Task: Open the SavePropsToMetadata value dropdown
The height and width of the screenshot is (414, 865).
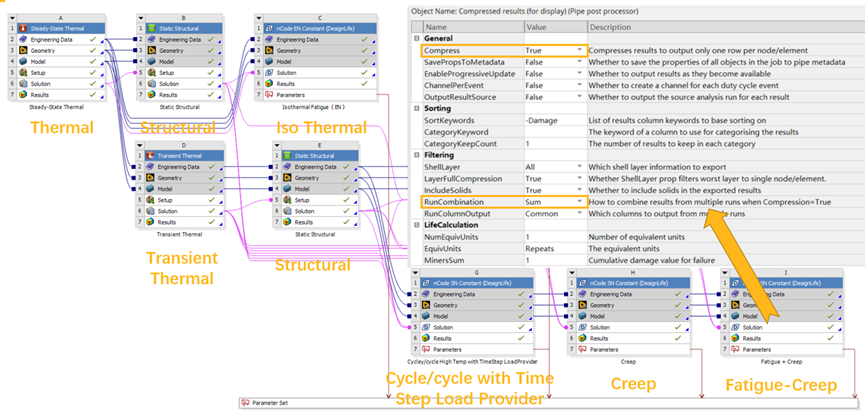Action: pyautogui.click(x=579, y=62)
